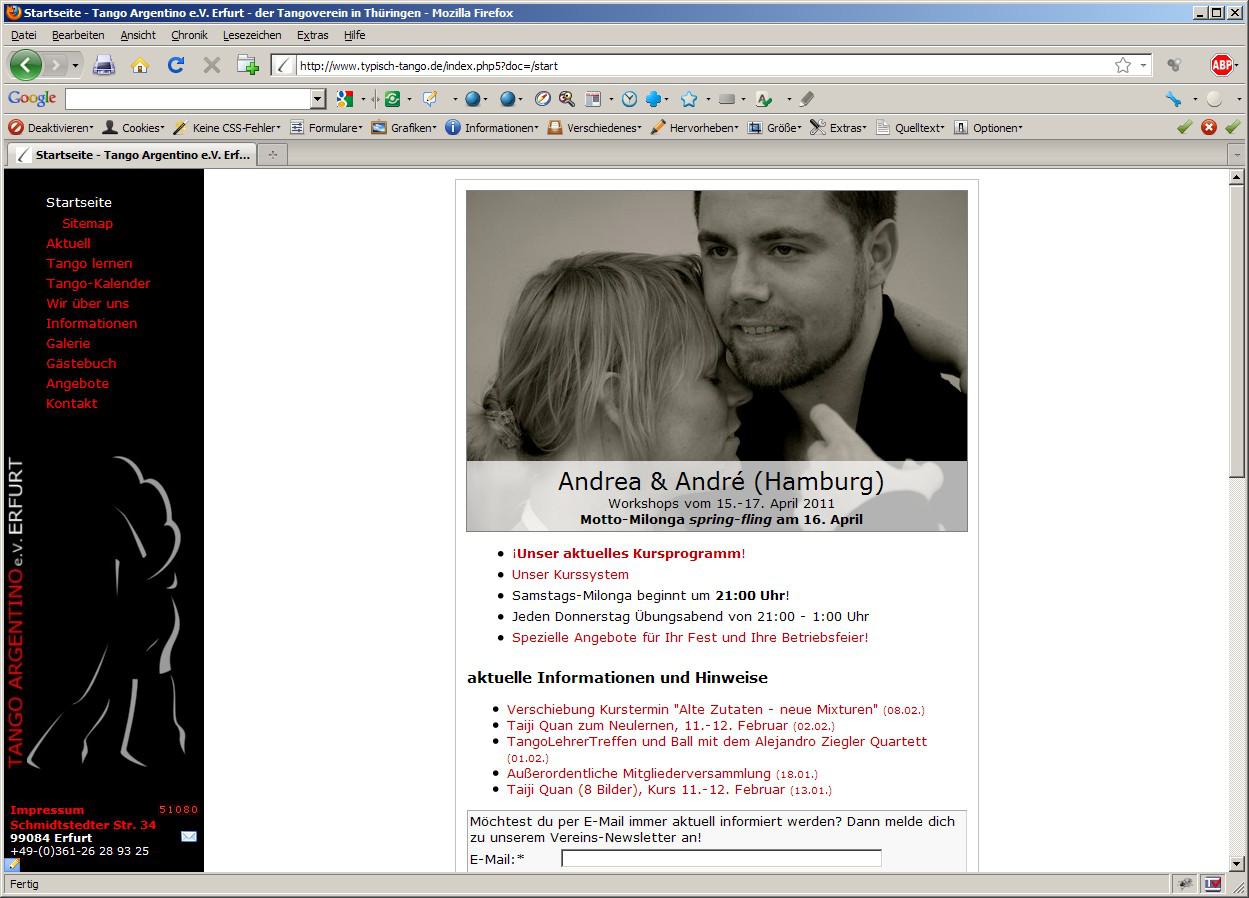Go to the home page icon
1249x898 pixels.
tap(140, 65)
